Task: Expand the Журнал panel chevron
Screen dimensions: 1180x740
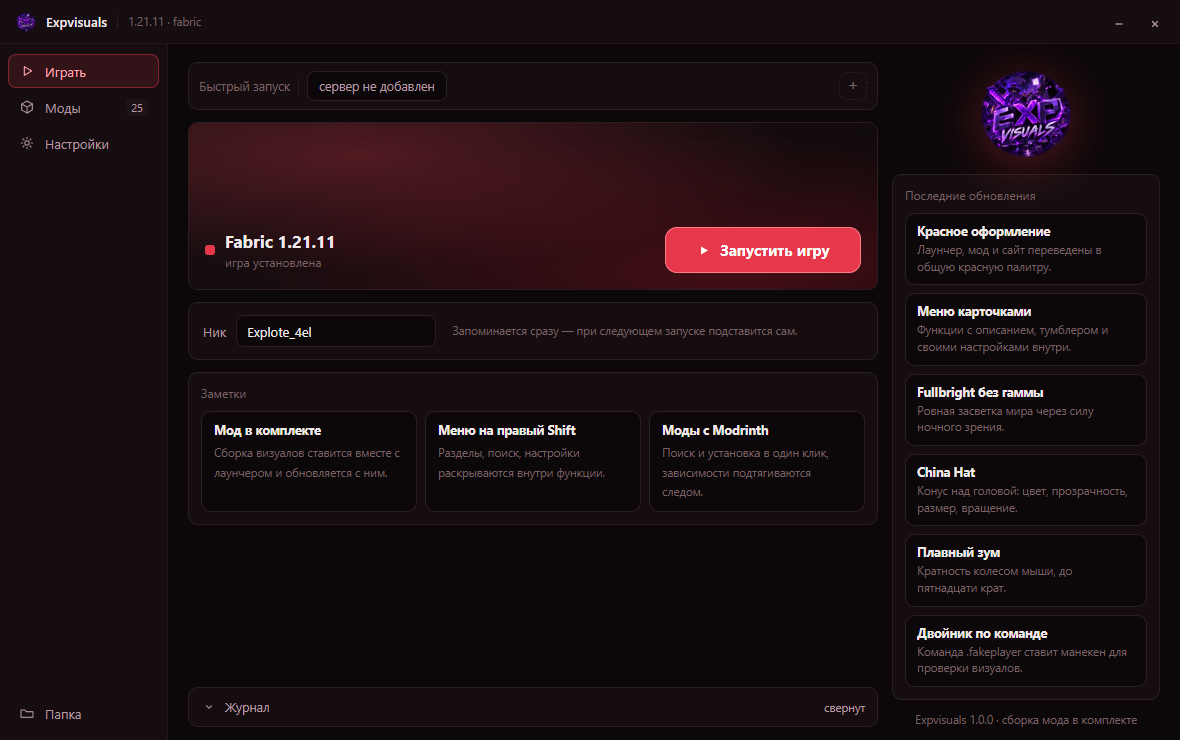Action: coord(209,707)
